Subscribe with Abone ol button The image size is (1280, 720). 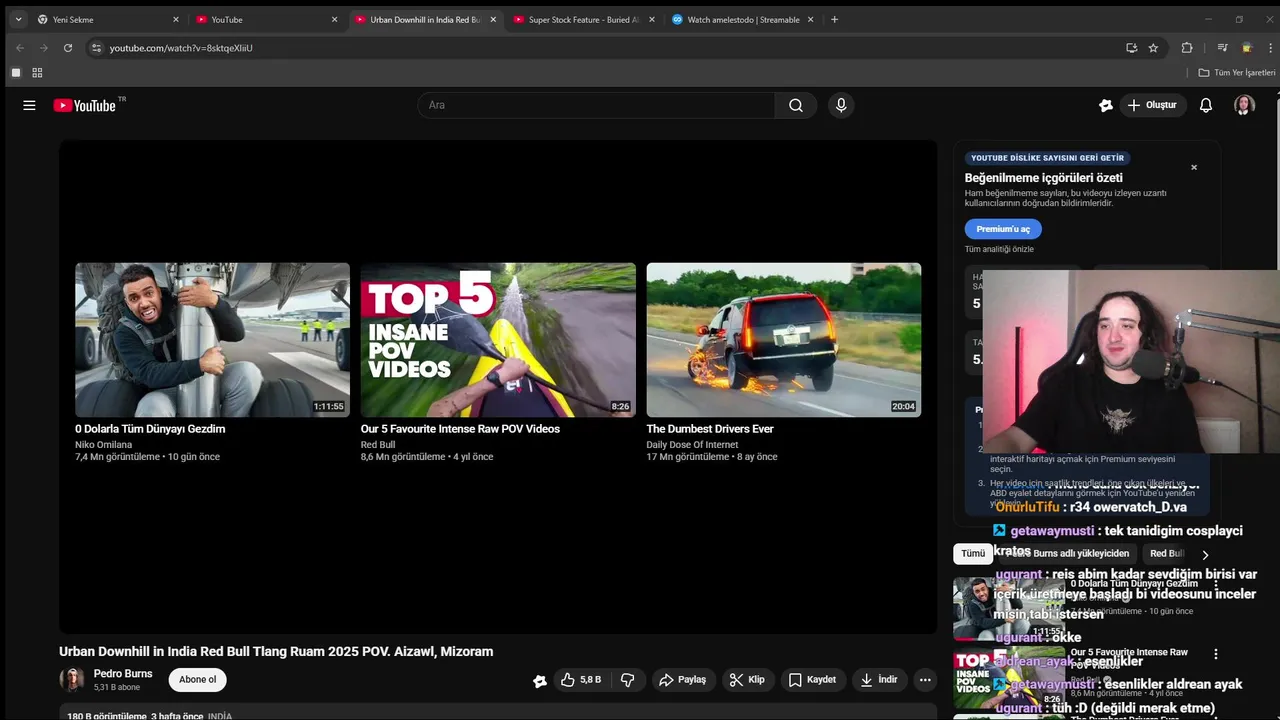(x=198, y=680)
